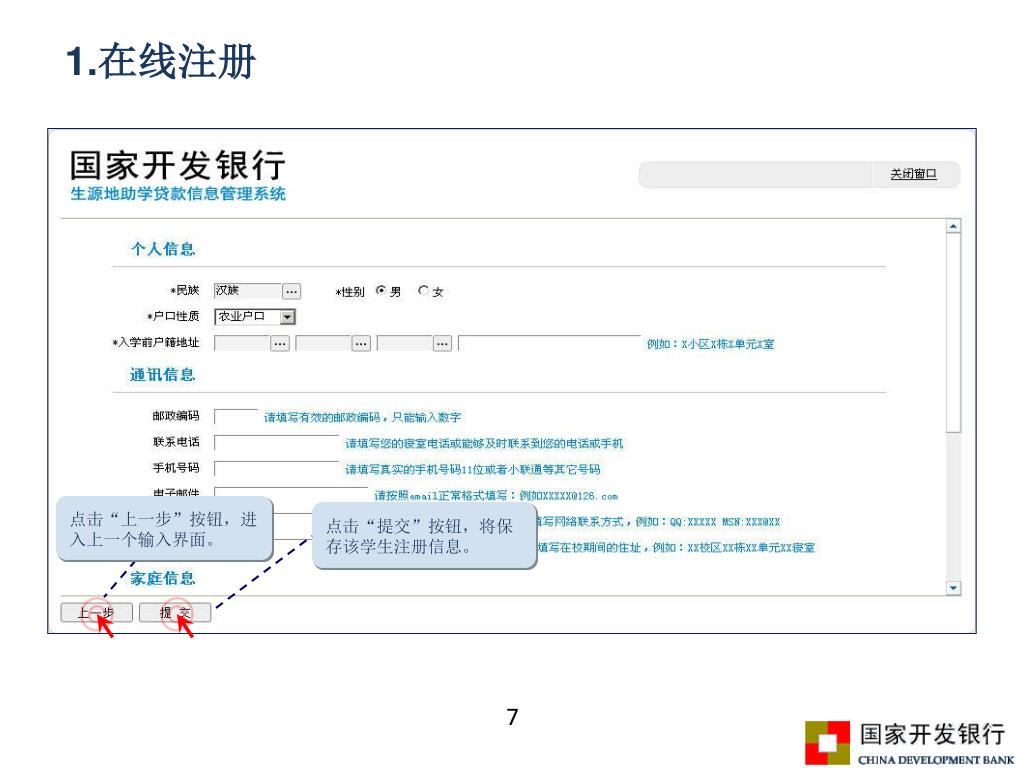Click the 生源地助学贷款信息管理系统 subtitle
This screenshot has width=1024, height=768.
click(x=178, y=194)
